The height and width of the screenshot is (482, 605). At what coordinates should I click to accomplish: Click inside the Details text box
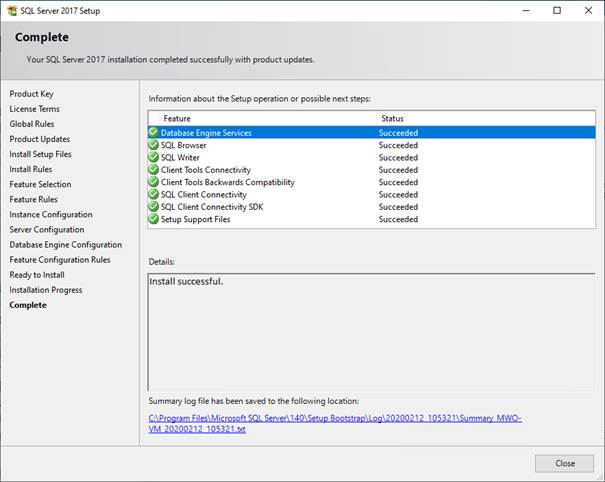371,332
